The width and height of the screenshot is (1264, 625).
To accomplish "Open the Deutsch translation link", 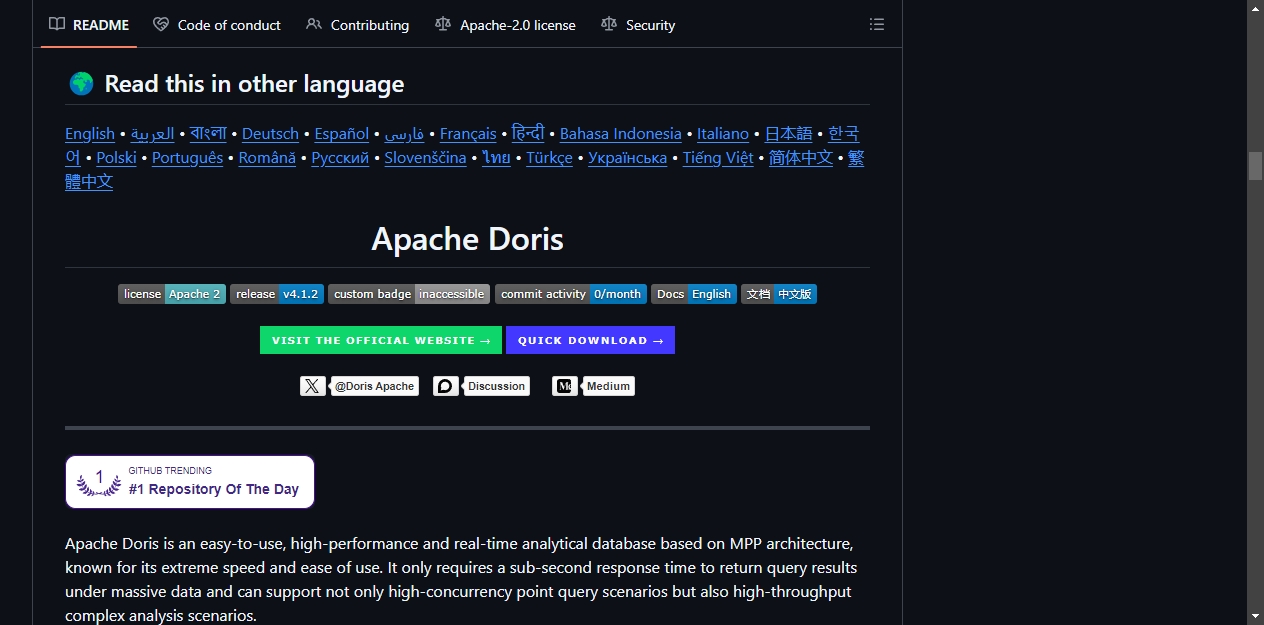I will tap(270, 134).
